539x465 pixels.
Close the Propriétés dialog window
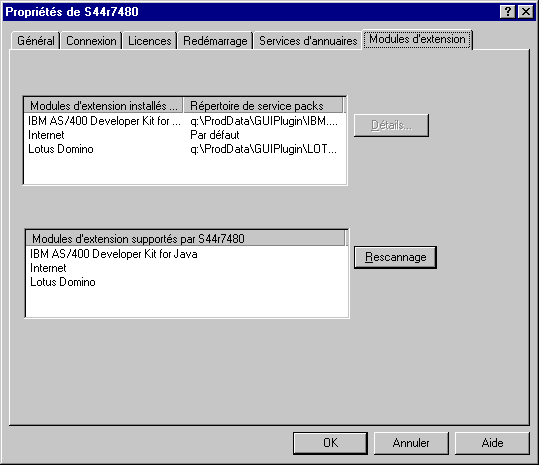pyautogui.click(x=526, y=12)
